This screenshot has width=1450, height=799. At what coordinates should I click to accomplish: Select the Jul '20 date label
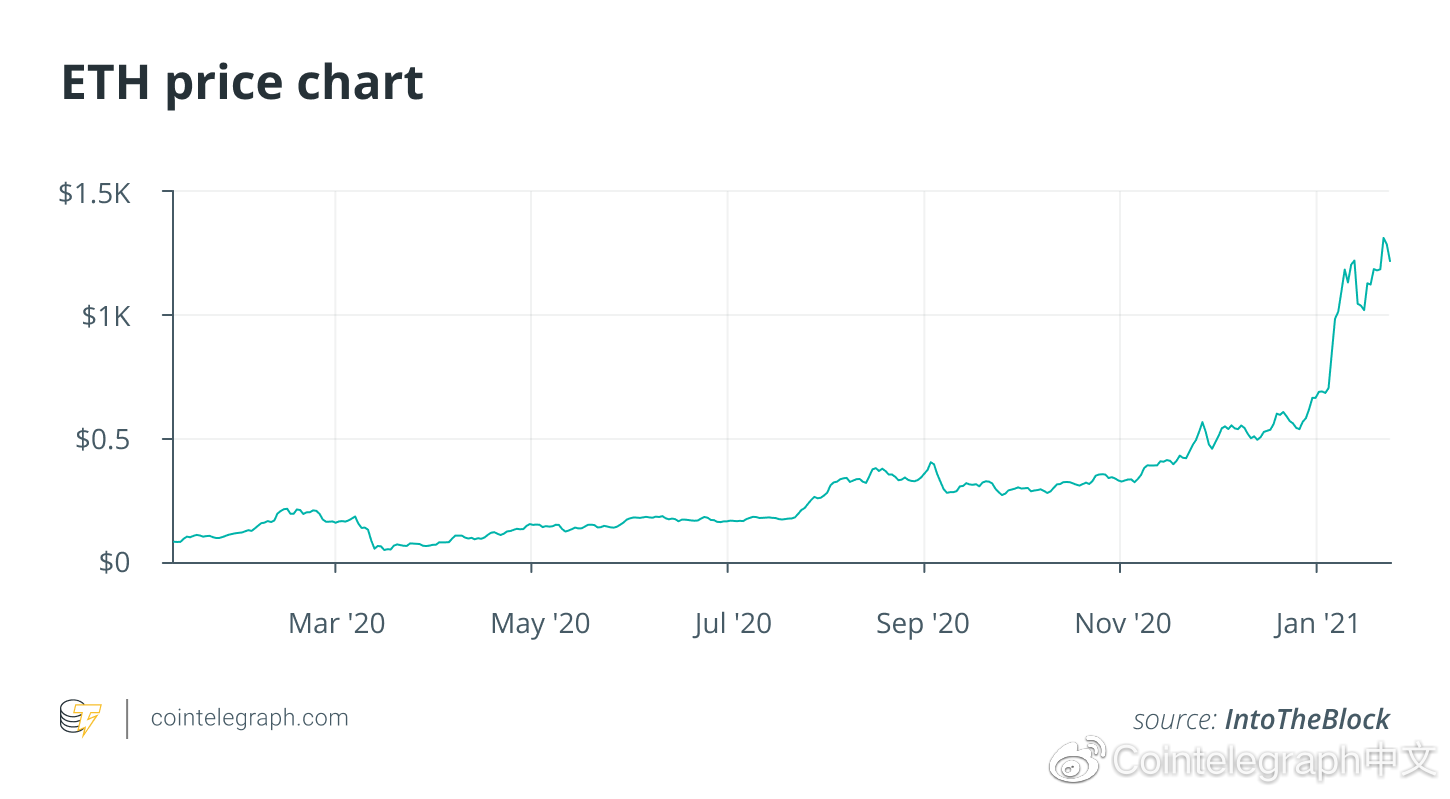733,624
